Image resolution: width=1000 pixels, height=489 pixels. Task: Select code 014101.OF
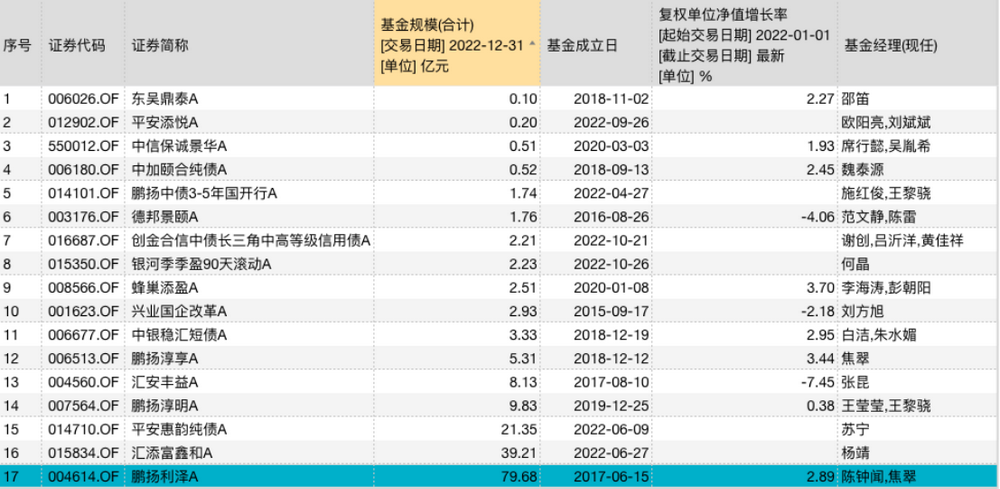click(x=84, y=193)
